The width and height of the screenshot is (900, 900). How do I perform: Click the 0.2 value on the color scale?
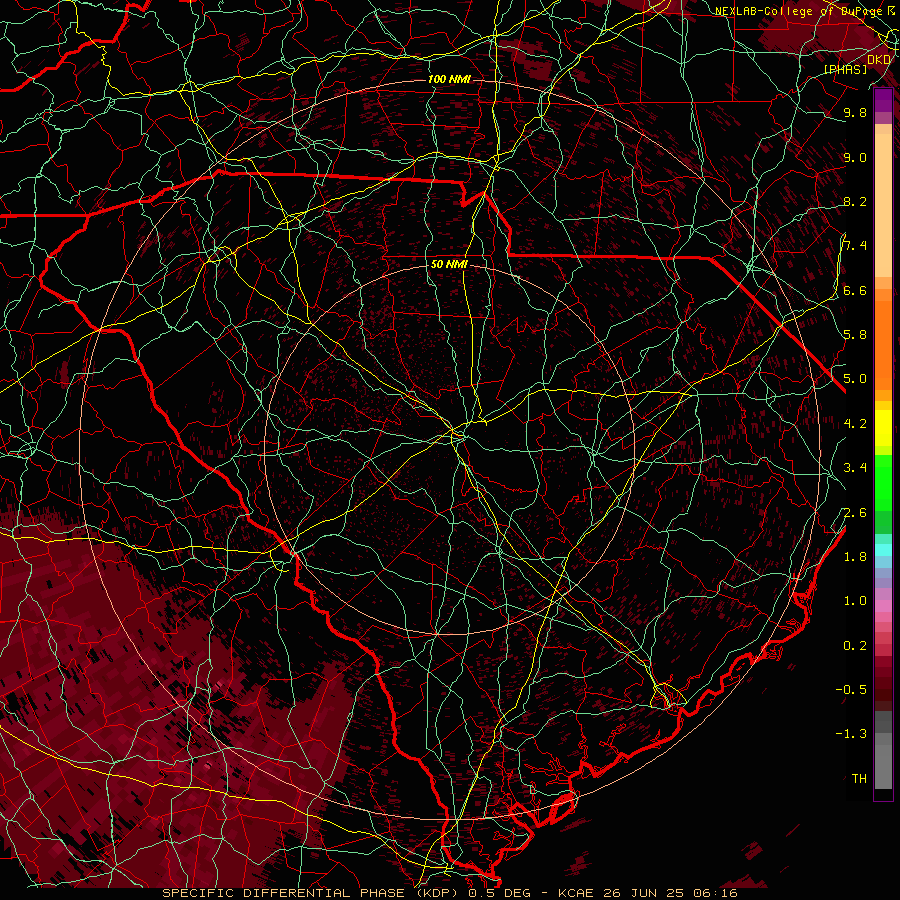pyautogui.click(x=855, y=646)
